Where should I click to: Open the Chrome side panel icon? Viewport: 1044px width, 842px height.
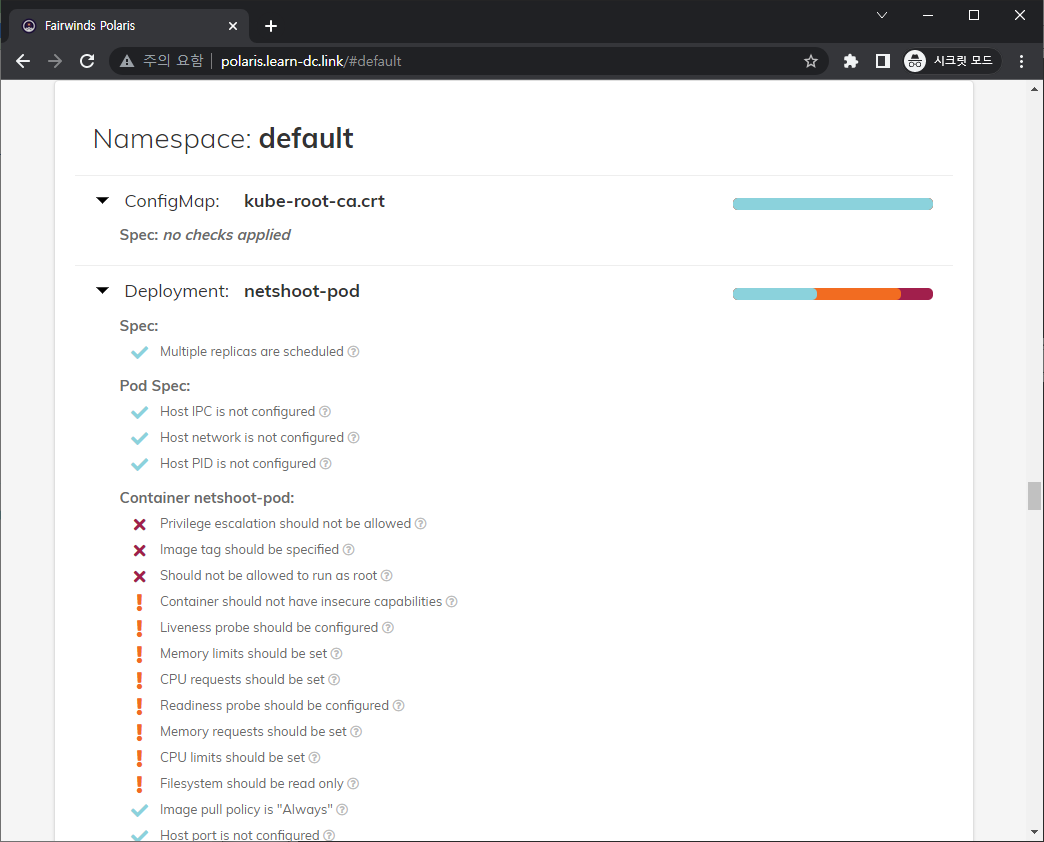882,61
